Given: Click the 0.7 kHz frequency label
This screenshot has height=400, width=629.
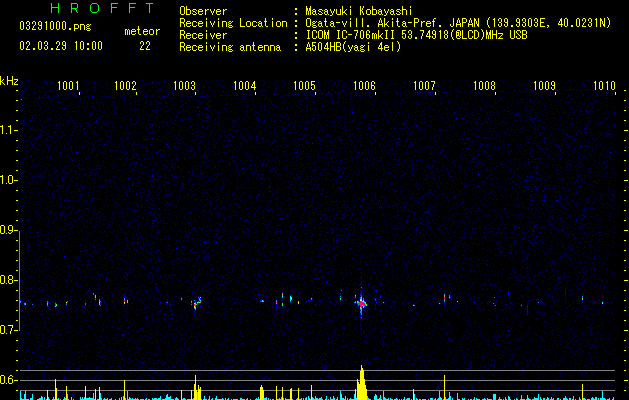Looking at the screenshot, I should (x=9, y=330).
